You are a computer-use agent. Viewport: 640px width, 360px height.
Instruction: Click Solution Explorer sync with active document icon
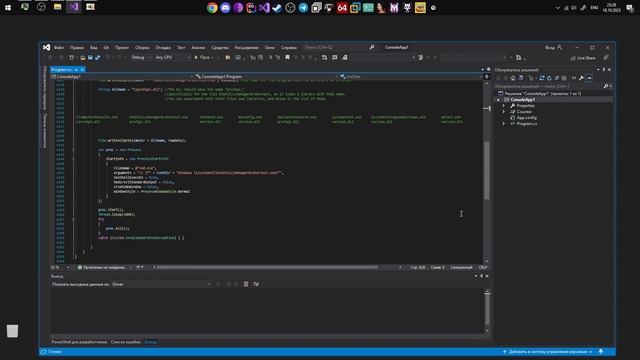coord(542,78)
